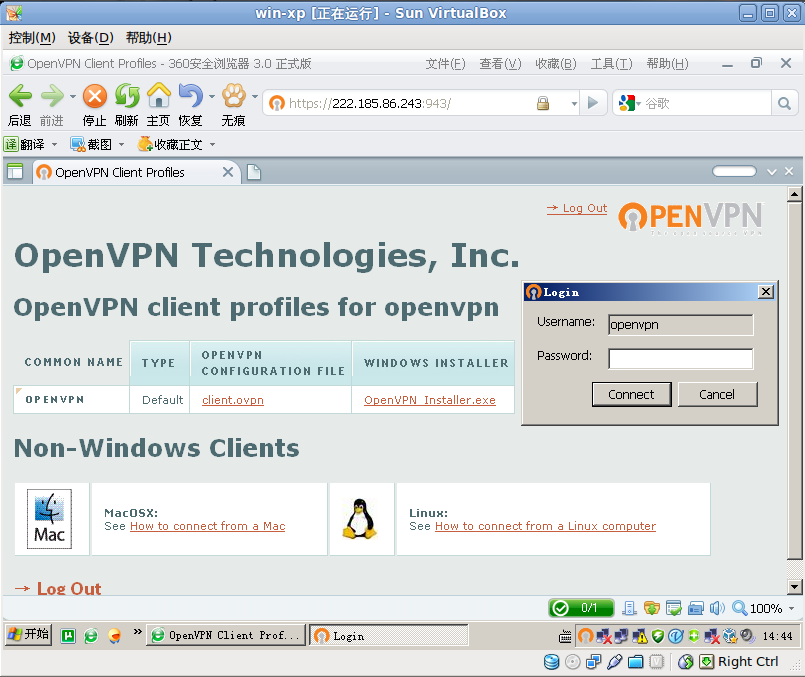The width and height of the screenshot is (805, 677).
Task: Open the dropdown arrow next to the Restore button
Action: [212, 96]
